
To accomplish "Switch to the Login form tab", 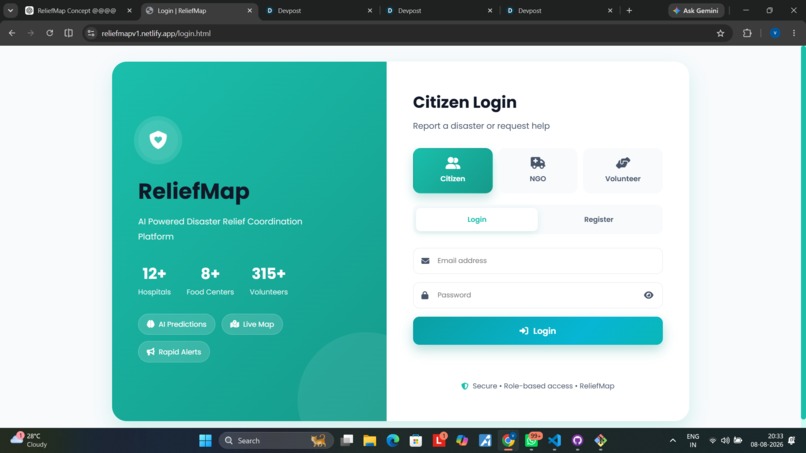I will click(x=477, y=220).
